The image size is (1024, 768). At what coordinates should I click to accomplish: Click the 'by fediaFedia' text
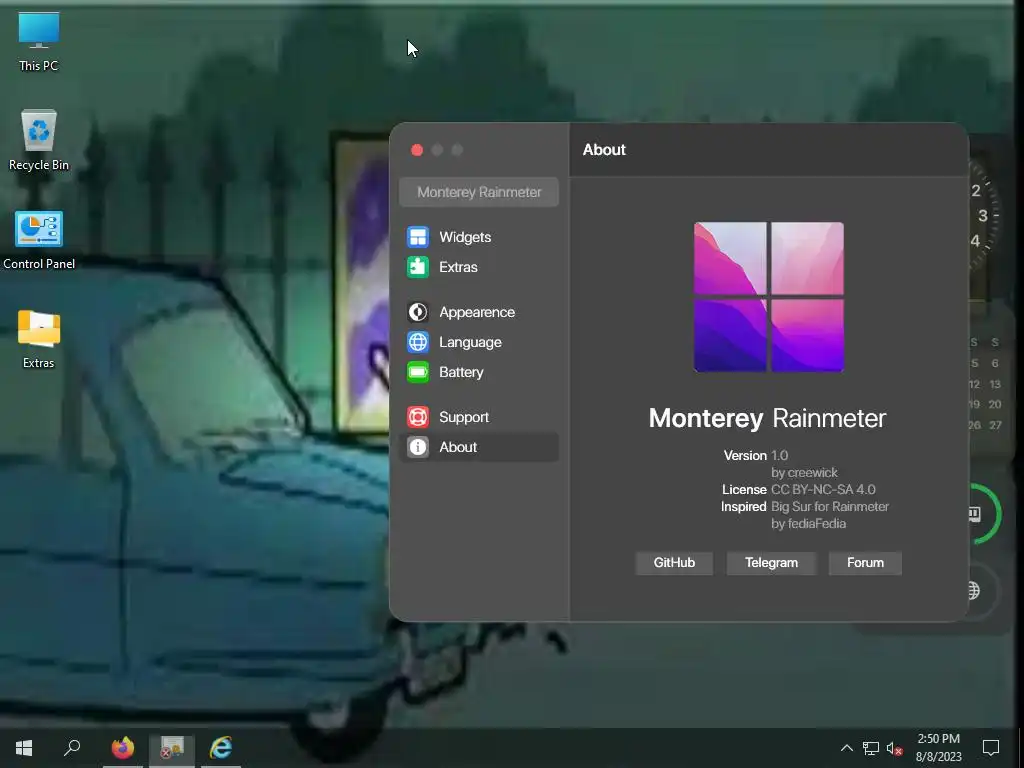(x=808, y=523)
